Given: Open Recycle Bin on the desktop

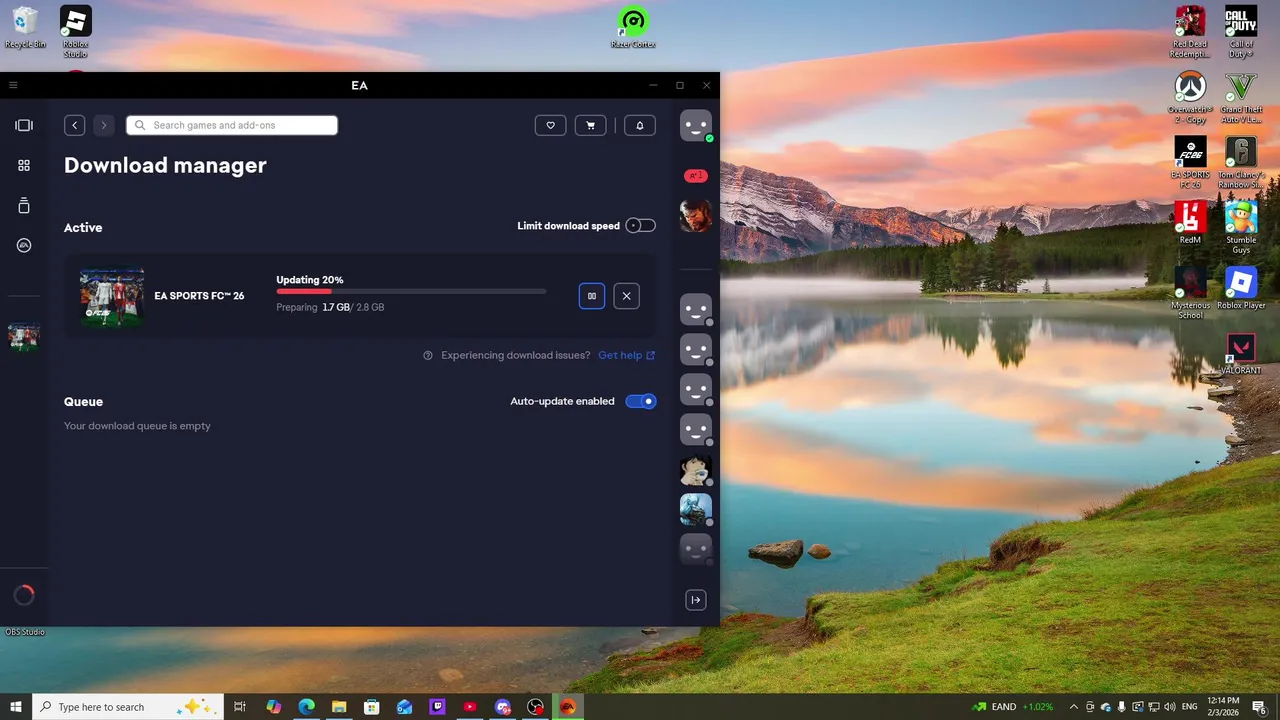Looking at the screenshot, I should click(x=25, y=27).
